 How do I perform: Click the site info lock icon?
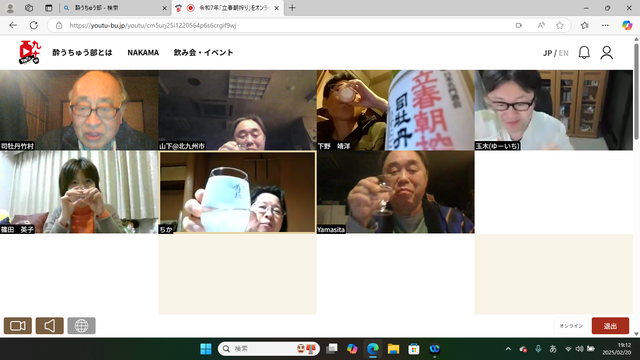point(59,25)
